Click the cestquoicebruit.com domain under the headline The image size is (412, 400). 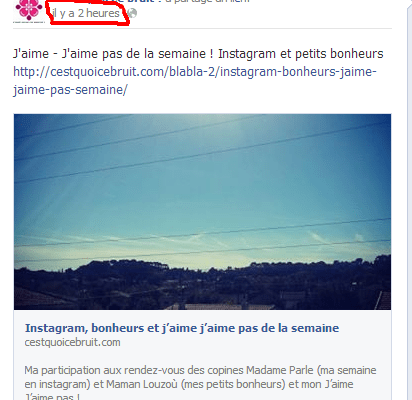(x=72, y=342)
